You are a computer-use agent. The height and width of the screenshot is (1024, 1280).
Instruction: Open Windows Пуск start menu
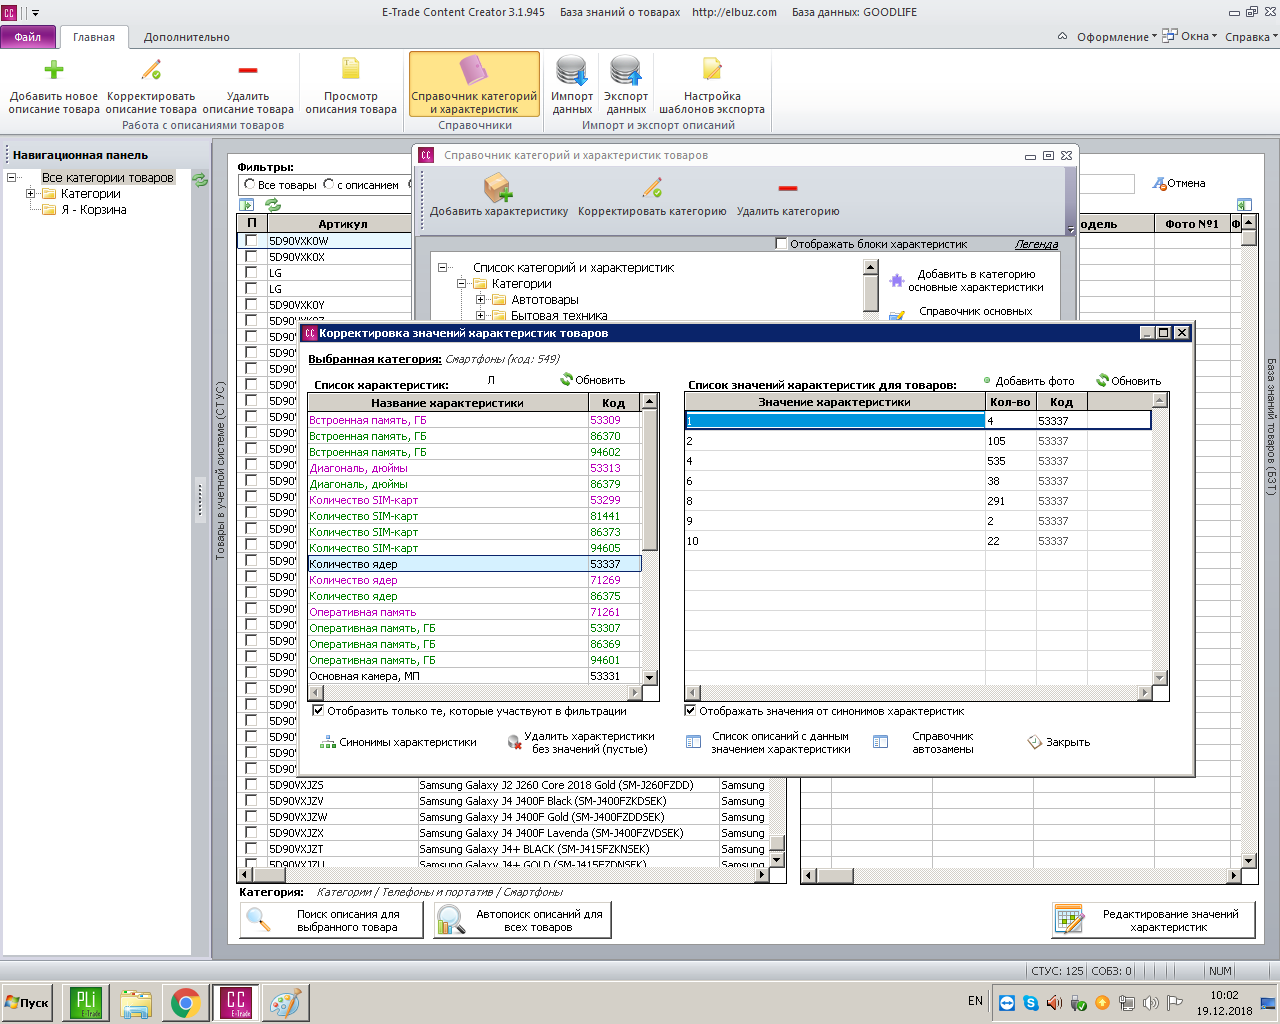(27, 1003)
